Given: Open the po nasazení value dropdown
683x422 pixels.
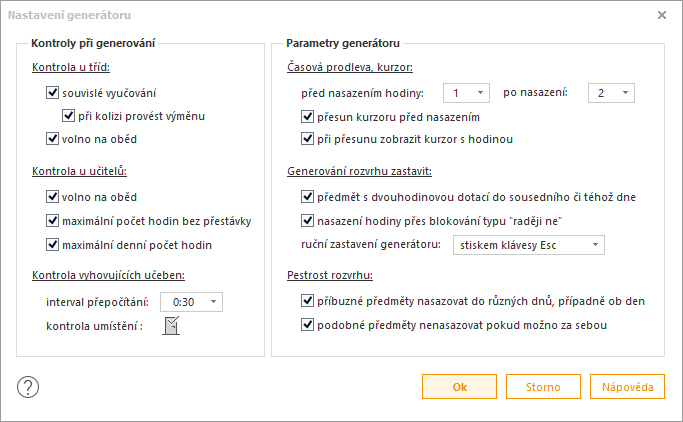Looking at the screenshot, I should coord(611,93).
